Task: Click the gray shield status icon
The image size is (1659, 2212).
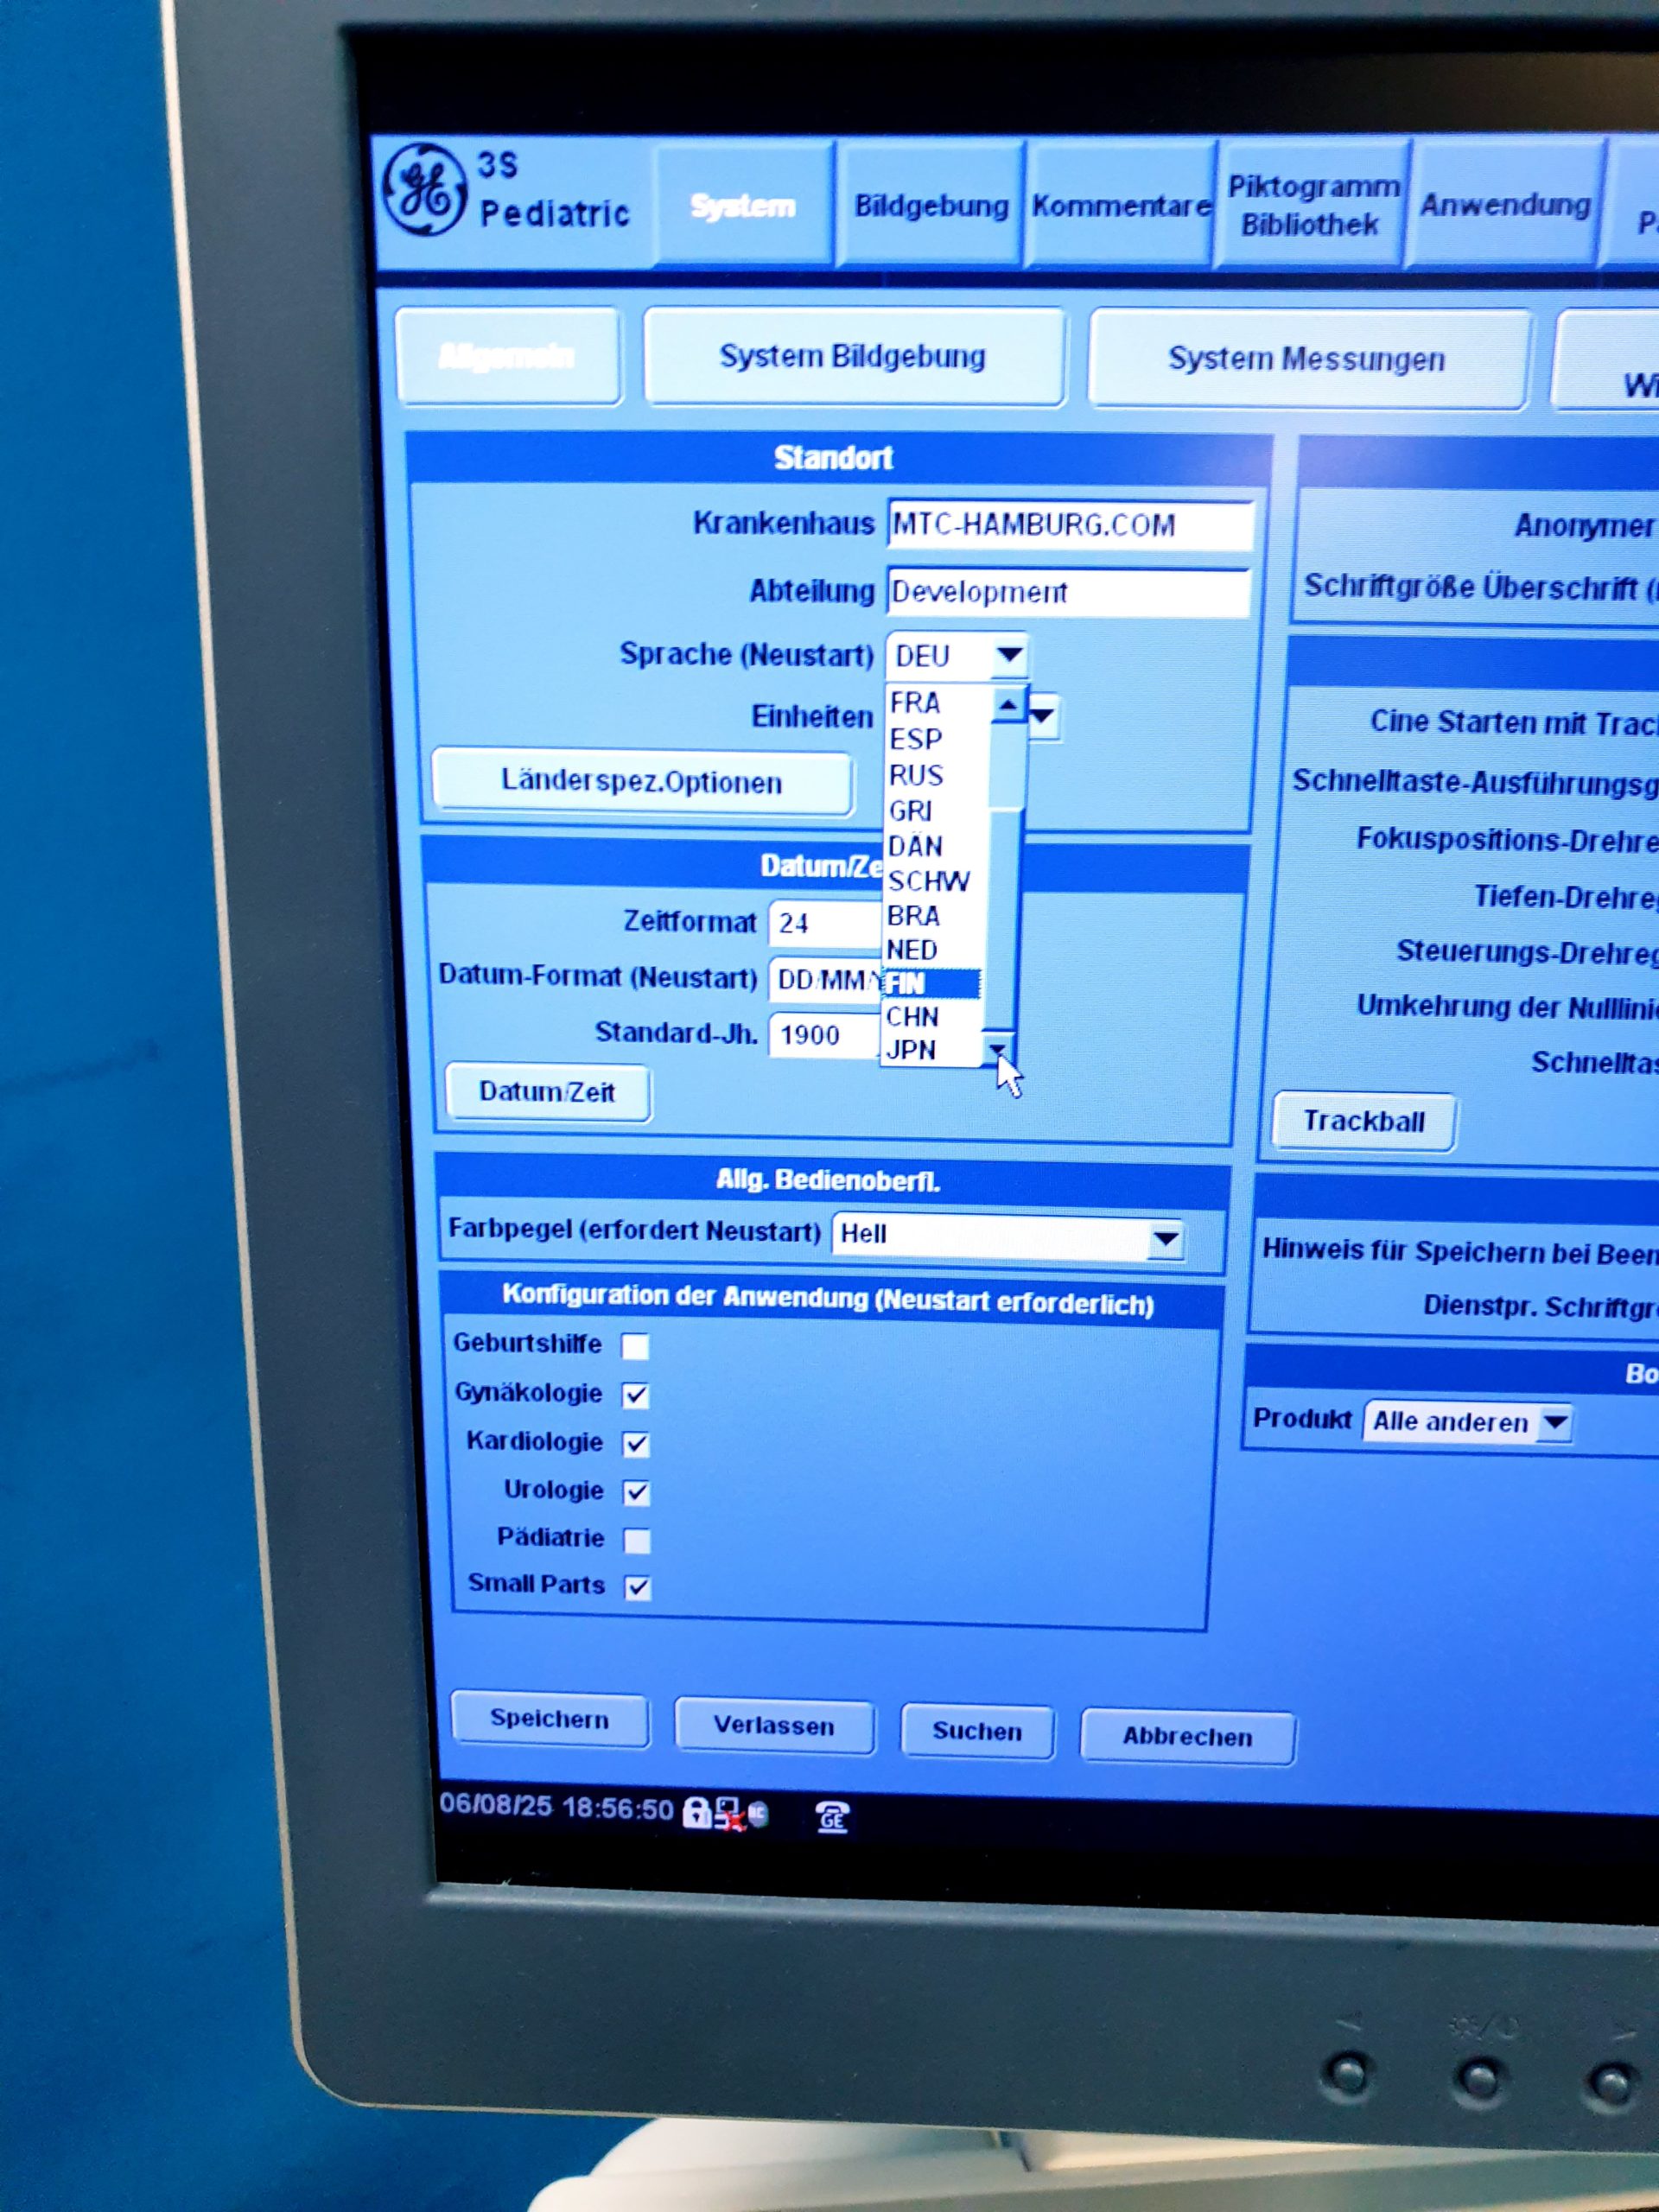Action: 758,1814
